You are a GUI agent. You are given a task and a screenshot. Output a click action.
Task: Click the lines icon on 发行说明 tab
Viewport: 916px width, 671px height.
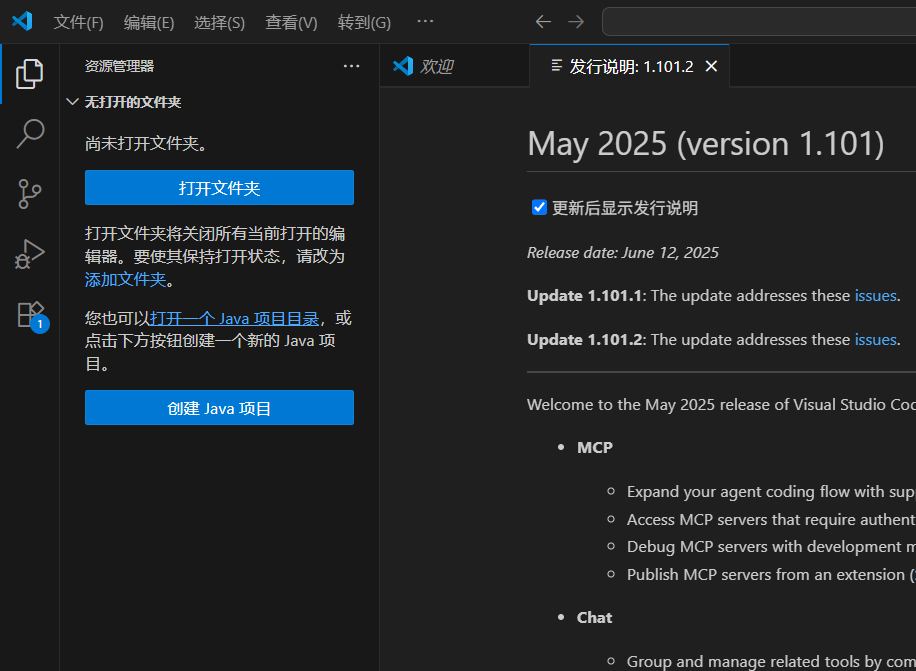coord(557,65)
